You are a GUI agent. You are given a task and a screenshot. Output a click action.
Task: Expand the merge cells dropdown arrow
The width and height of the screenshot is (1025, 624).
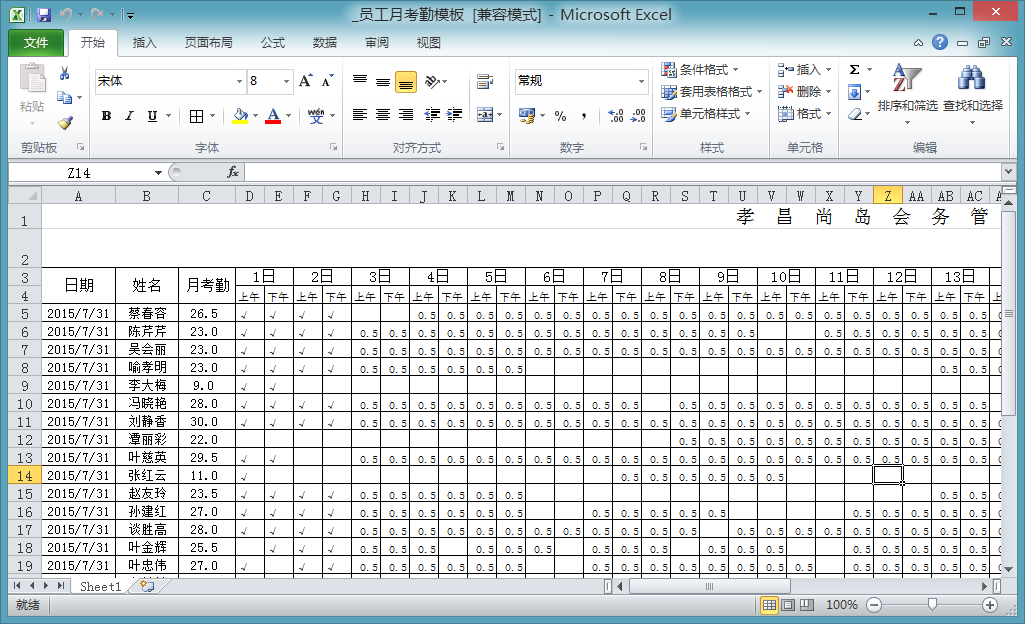click(499, 114)
